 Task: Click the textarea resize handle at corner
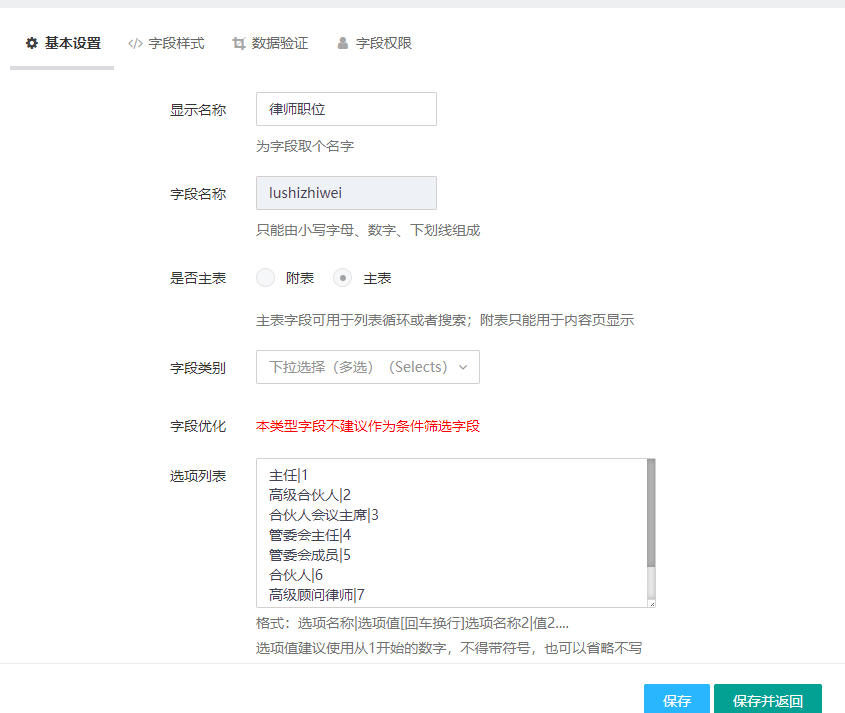(651, 603)
